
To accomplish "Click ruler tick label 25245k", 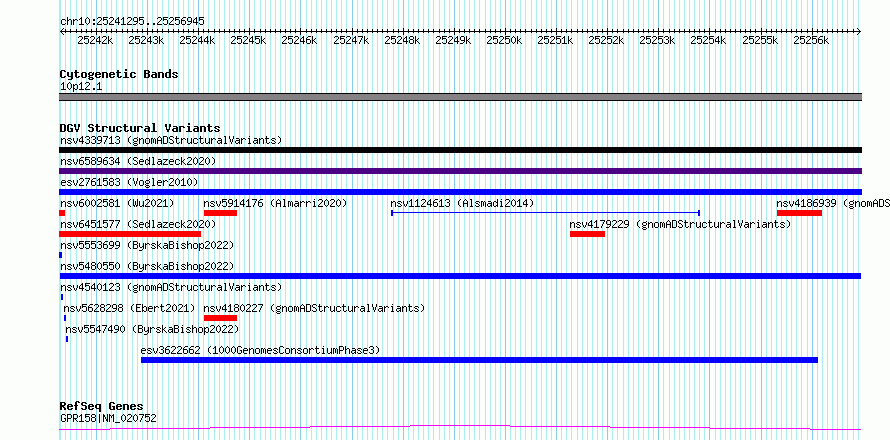I will tap(249, 40).
